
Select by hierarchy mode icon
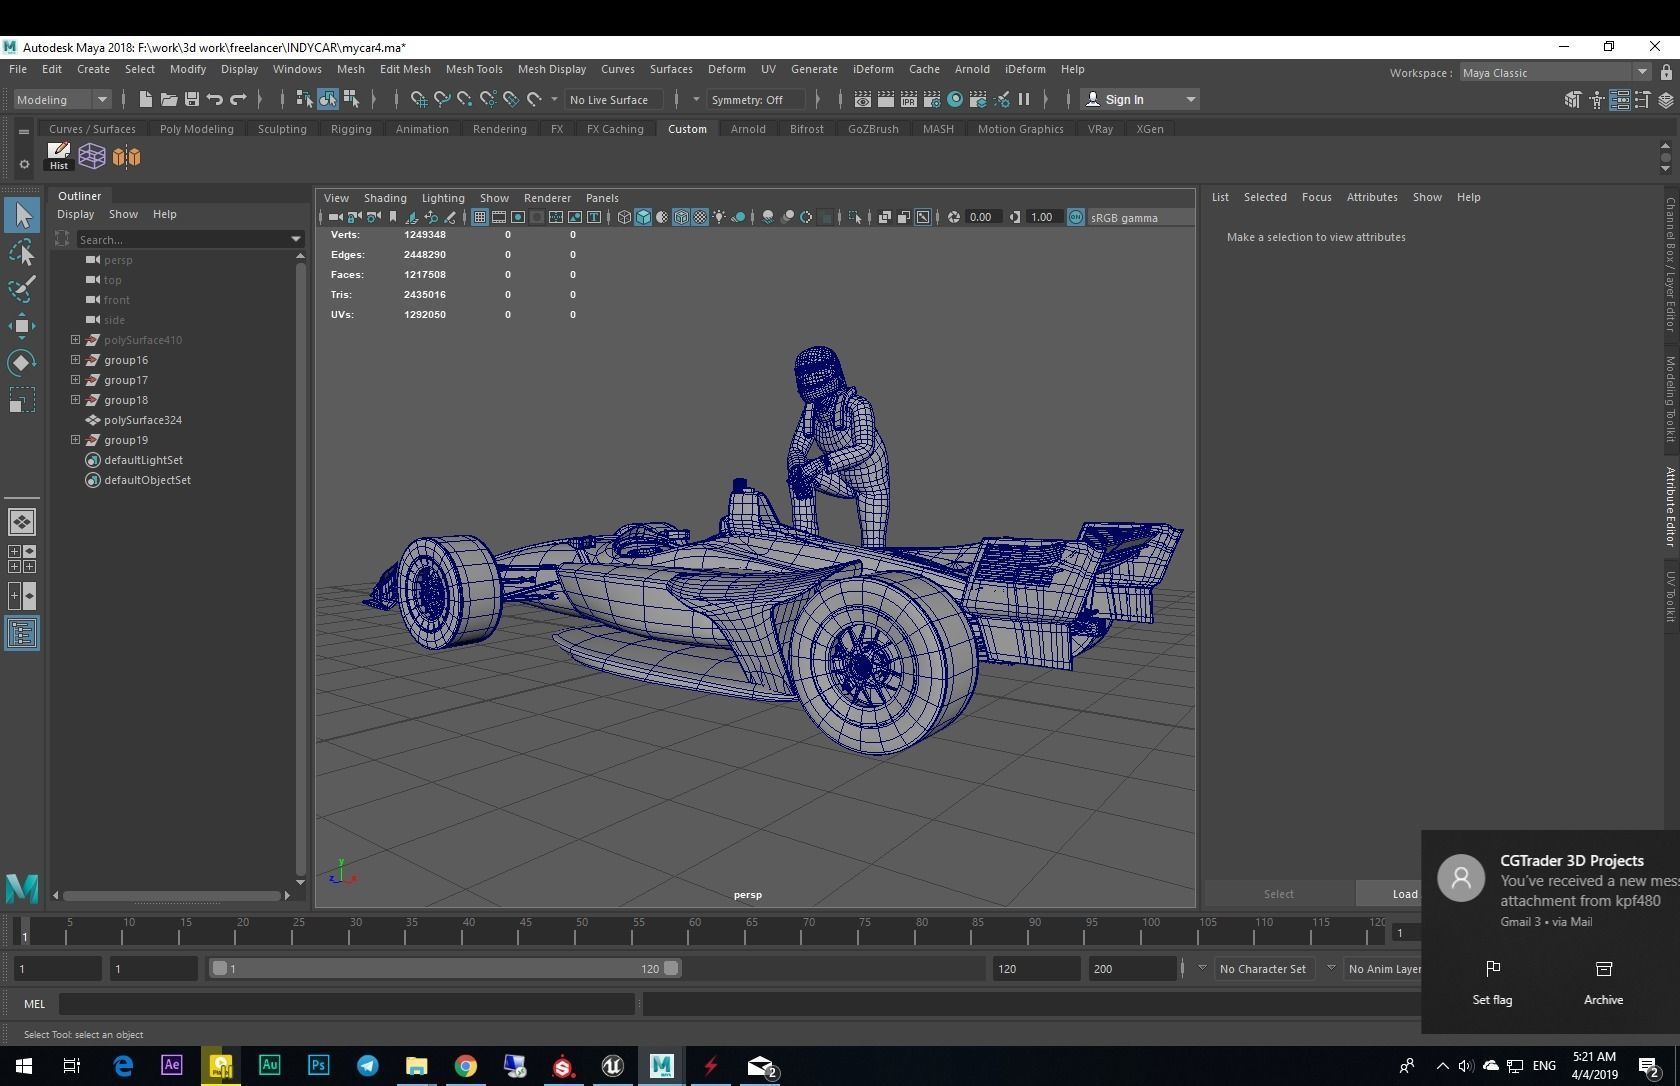304,99
